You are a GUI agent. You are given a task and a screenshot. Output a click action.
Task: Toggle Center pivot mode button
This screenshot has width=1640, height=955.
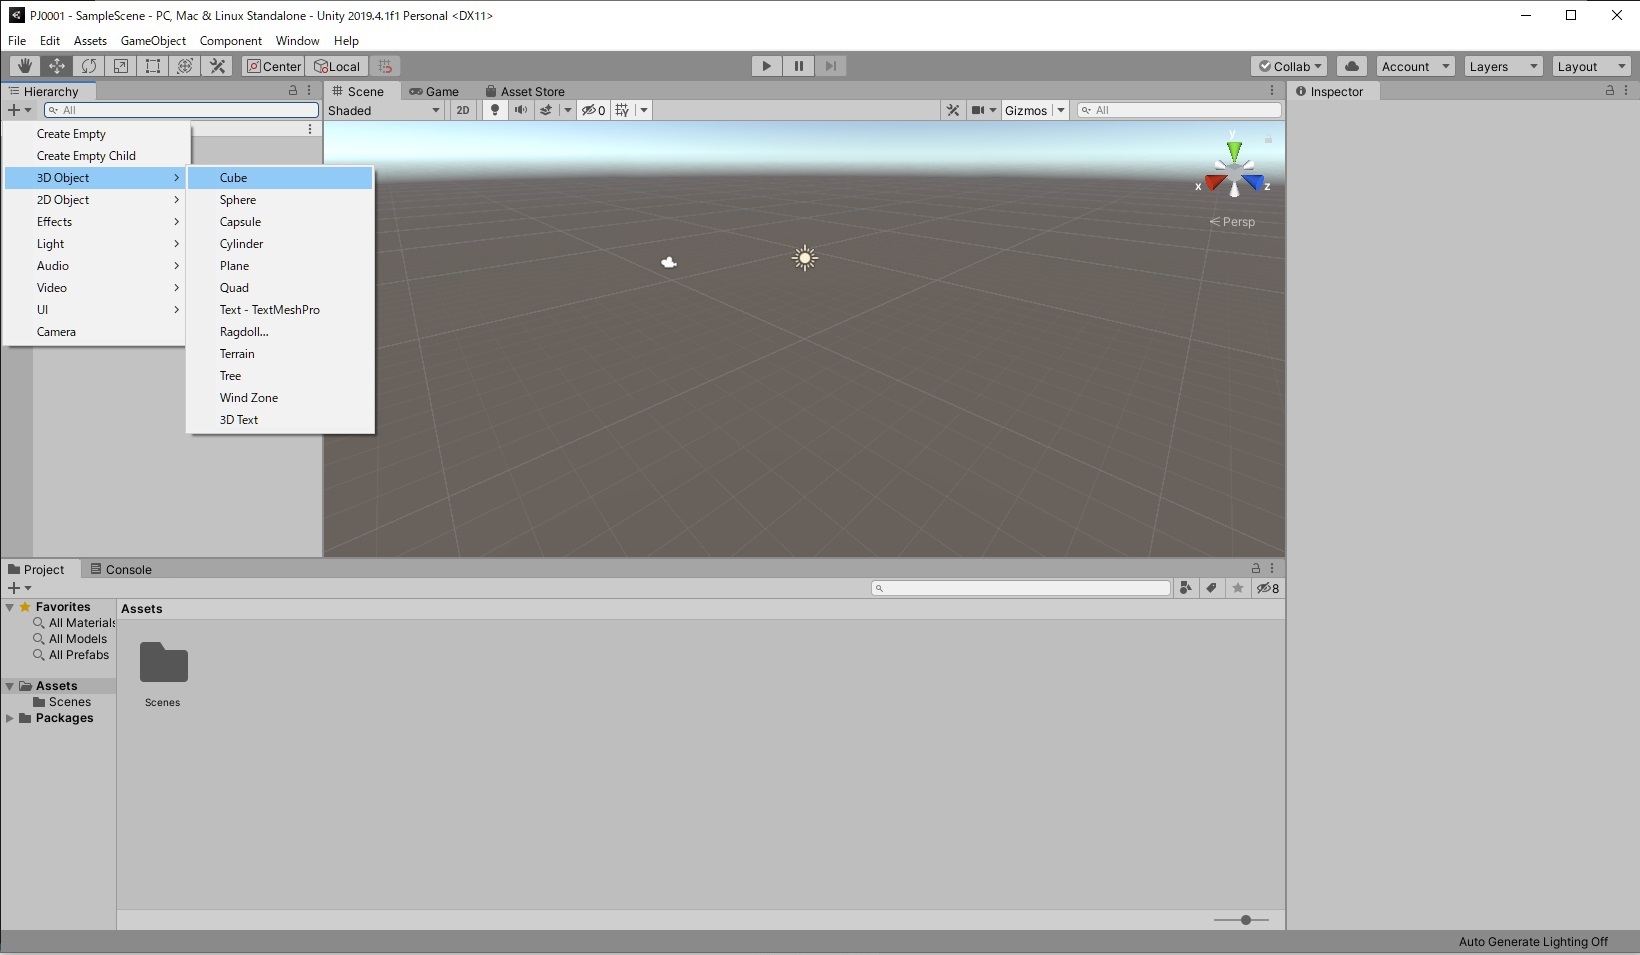[273, 66]
